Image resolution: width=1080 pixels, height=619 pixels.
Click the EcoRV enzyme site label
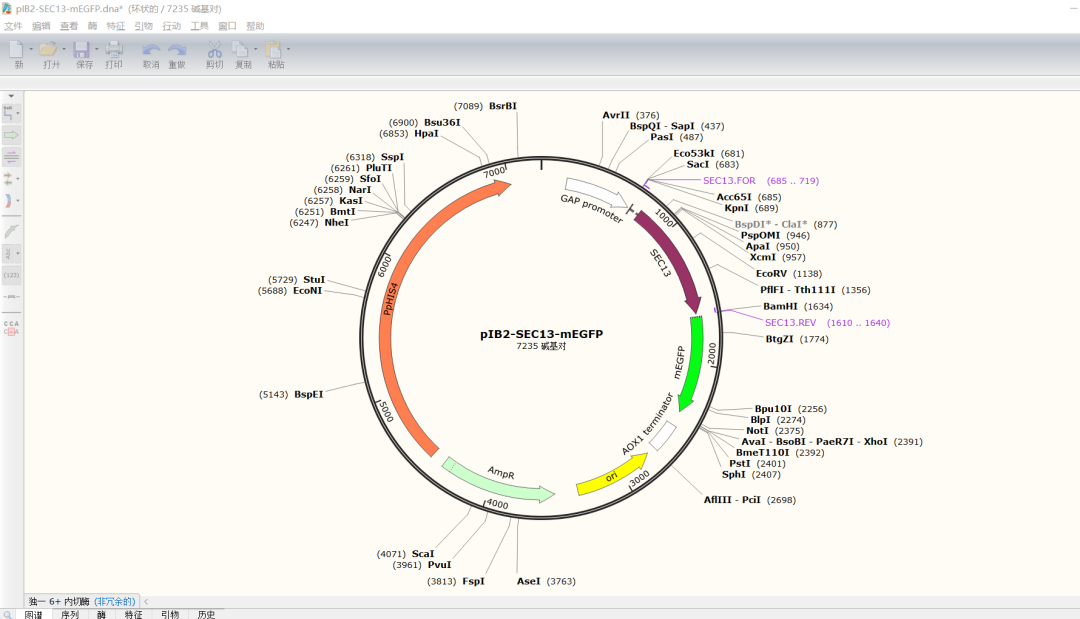[x=771, y=273]
